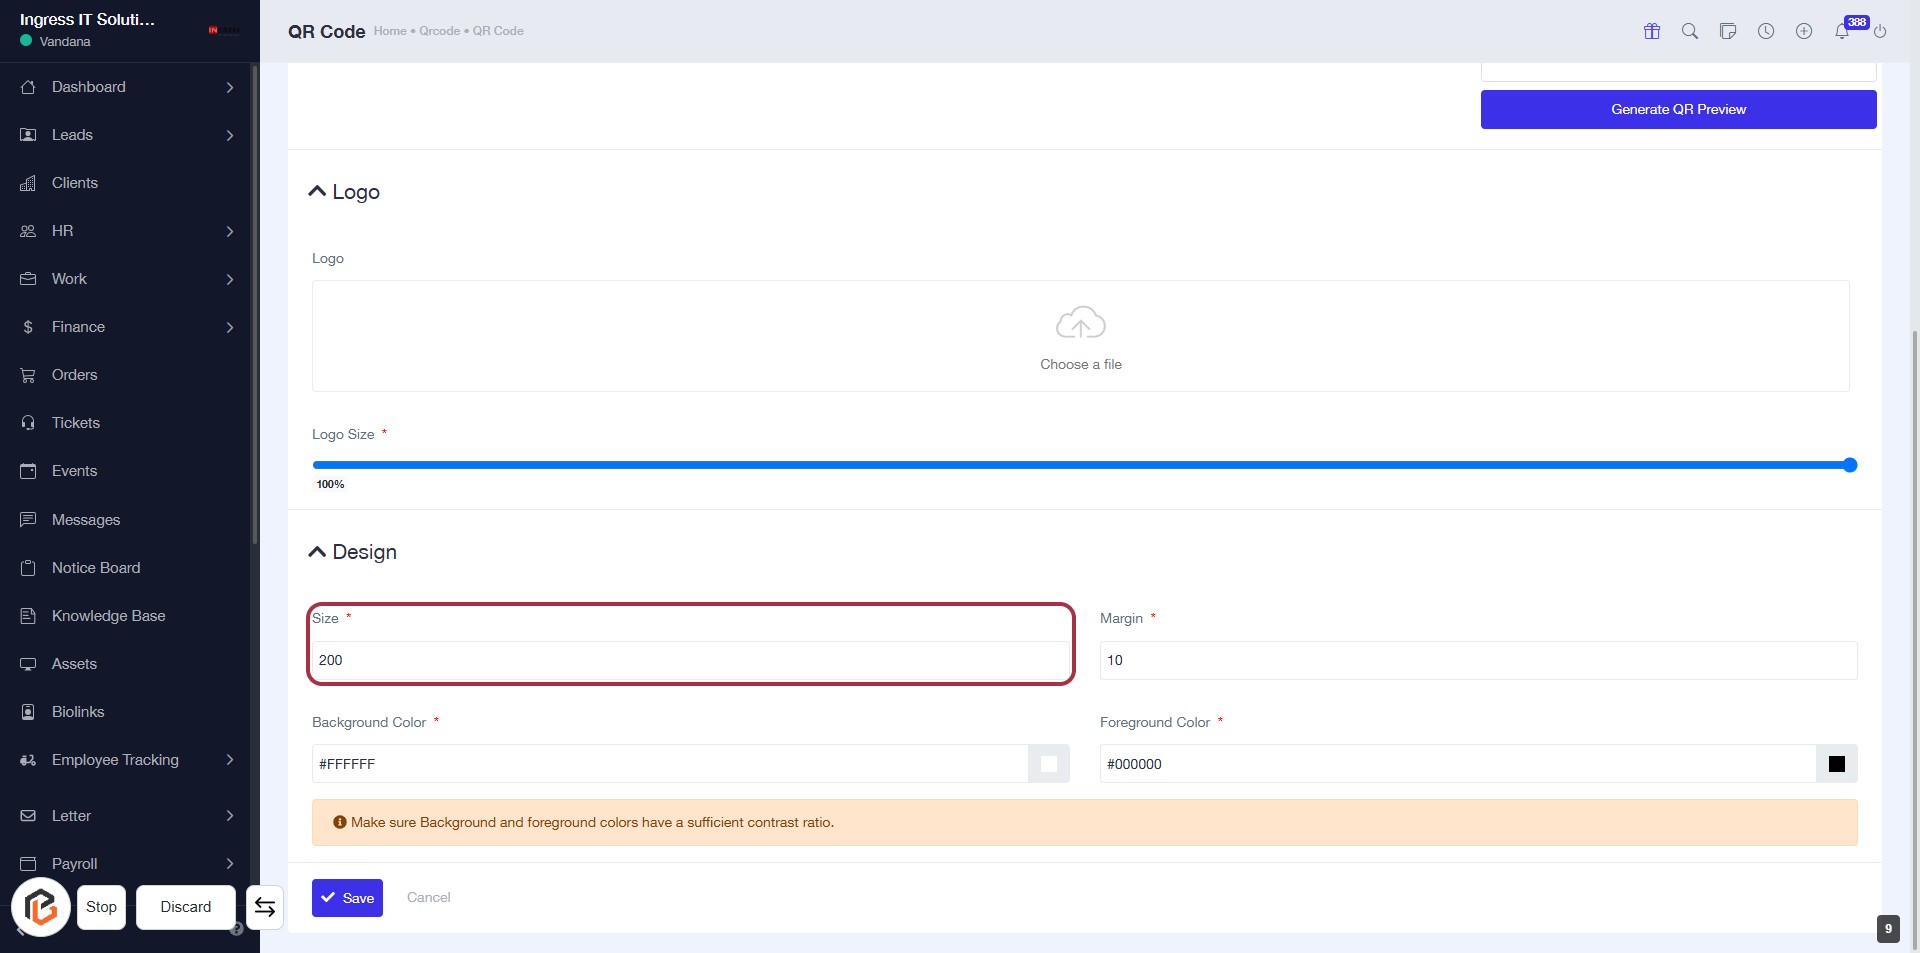Screen dimensions: 1920x953
Task: Click the Logo Size slider handle
Action: (x=1850, y=465)
